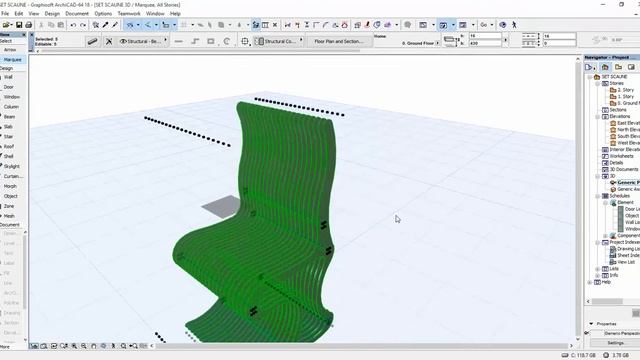Open the Ground Floor home story arrow
The height and width of the screenshot is (360, 640).
(x=438, y=43)
